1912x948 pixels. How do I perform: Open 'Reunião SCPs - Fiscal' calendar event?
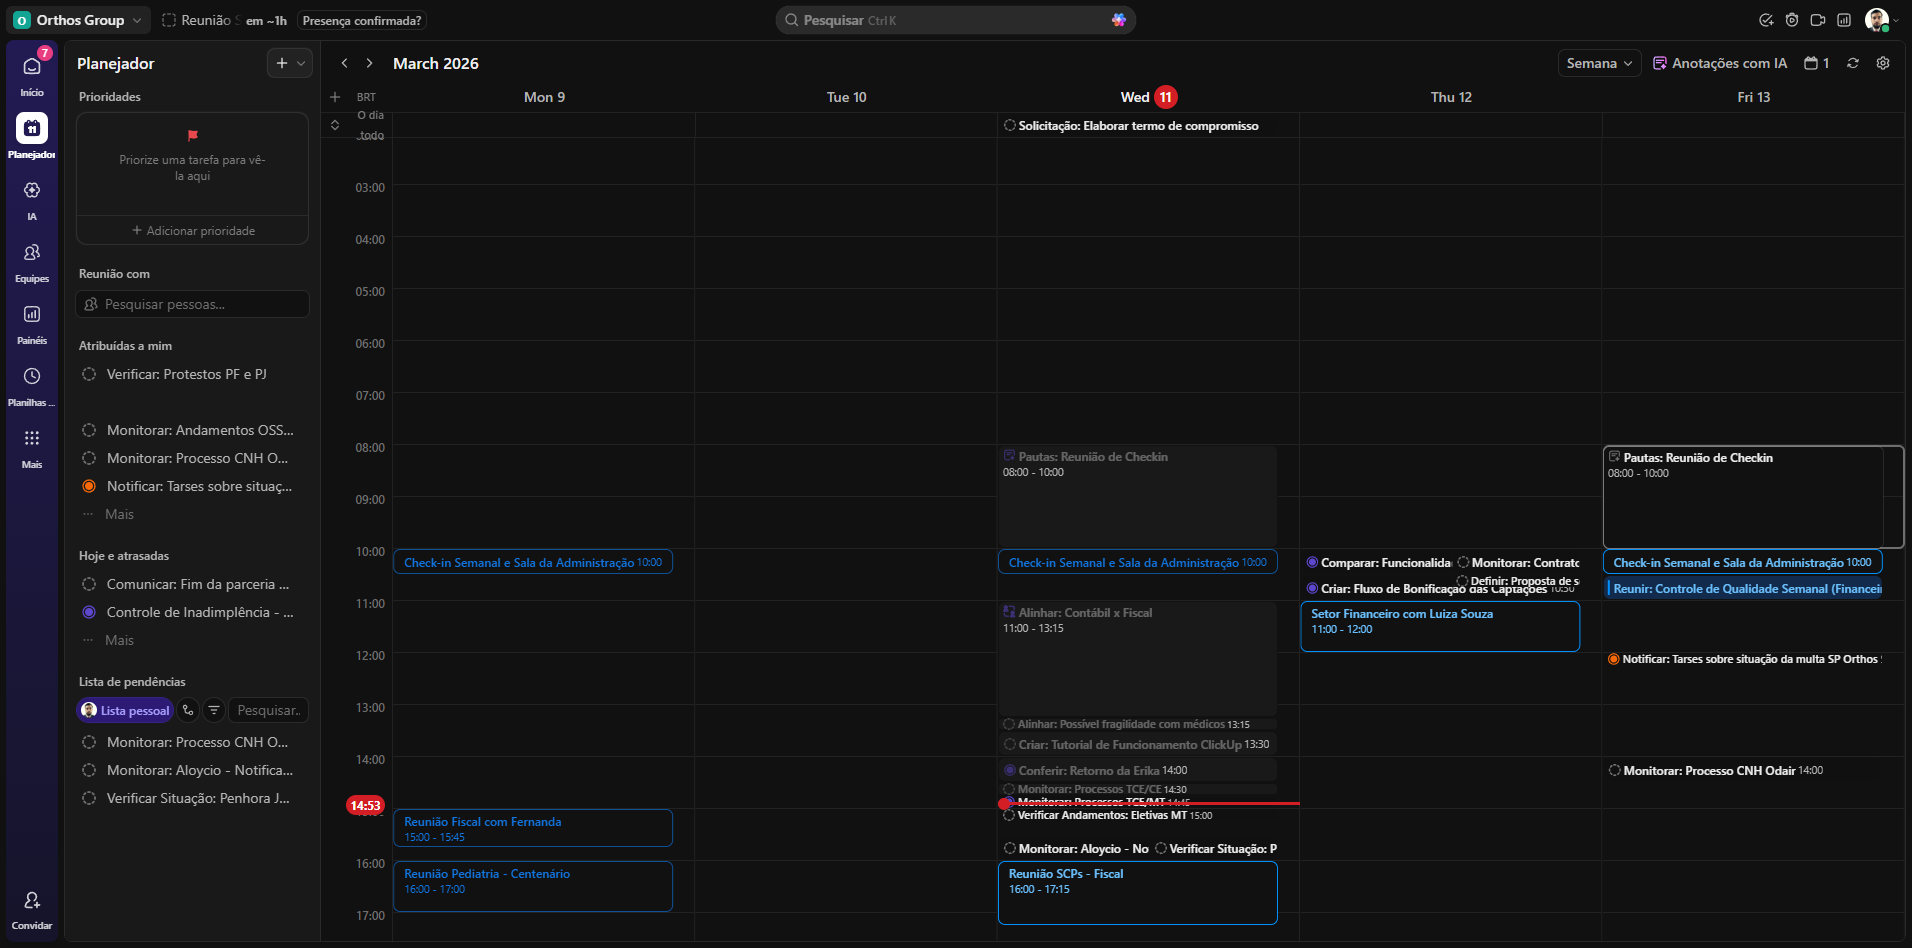point(1137,892)
